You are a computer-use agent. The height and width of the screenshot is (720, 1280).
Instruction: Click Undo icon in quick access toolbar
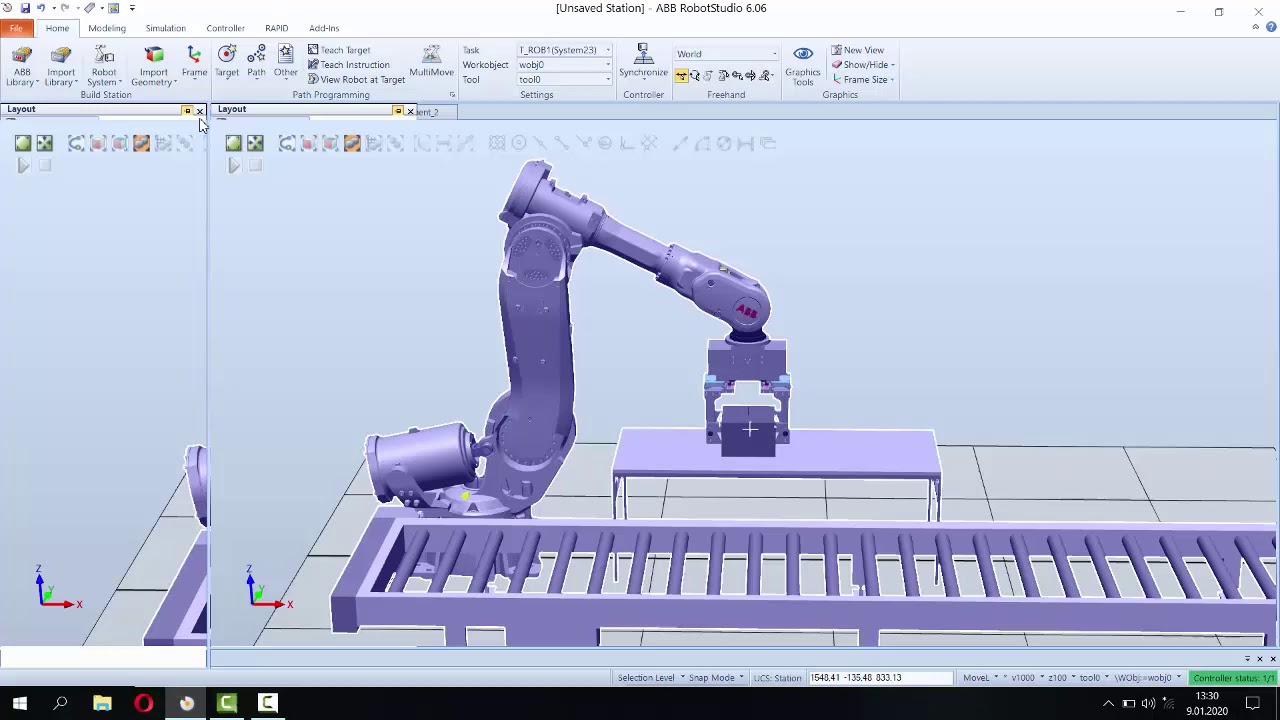(42, 8)
